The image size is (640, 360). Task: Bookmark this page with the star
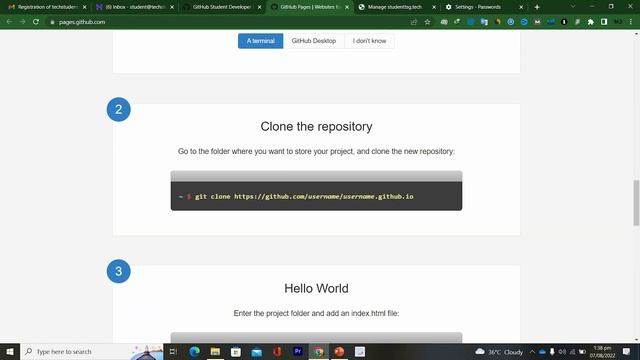(x=427, y=22)
